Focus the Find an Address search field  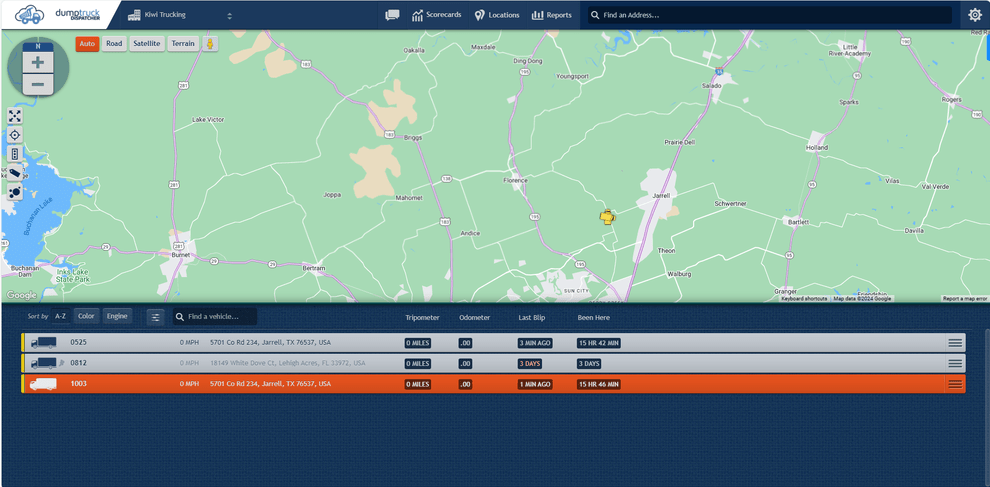click(770, 15)
